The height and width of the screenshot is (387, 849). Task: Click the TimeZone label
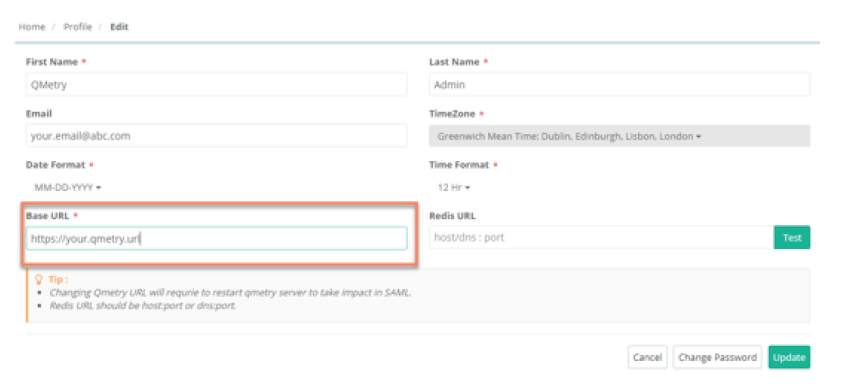click(452, 114)
